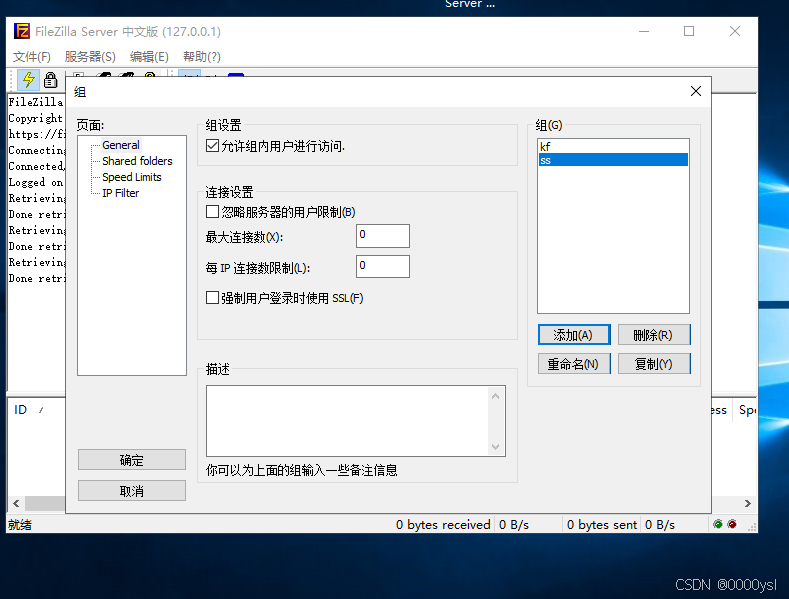This screenshot has height=599, width=789.
Task: Click description box scroll up arrow
Action: pyautogui.click(x=496, y=397)
